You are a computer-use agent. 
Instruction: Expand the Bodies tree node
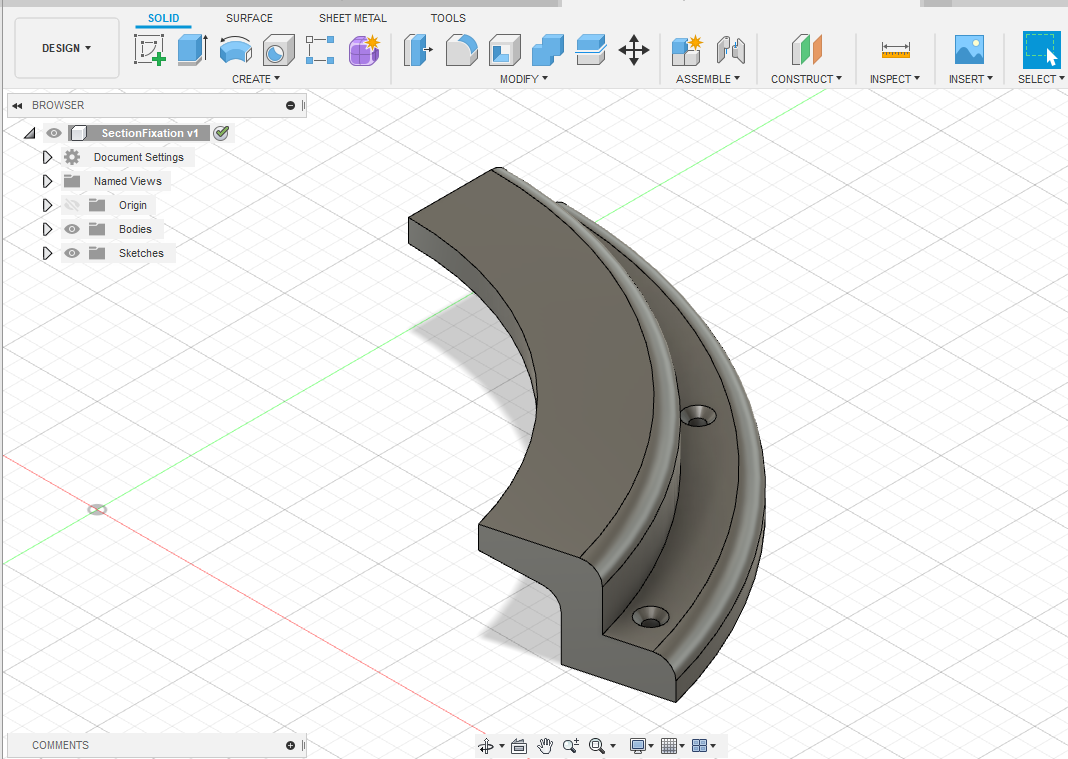click(x=47, y=229)
